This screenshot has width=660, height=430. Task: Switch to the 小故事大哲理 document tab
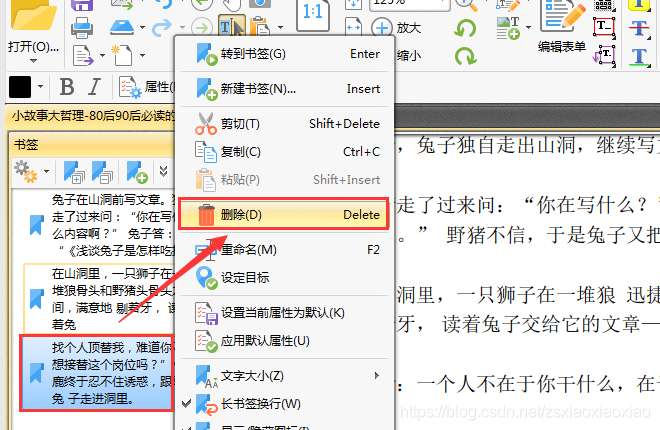pos(93,115)
